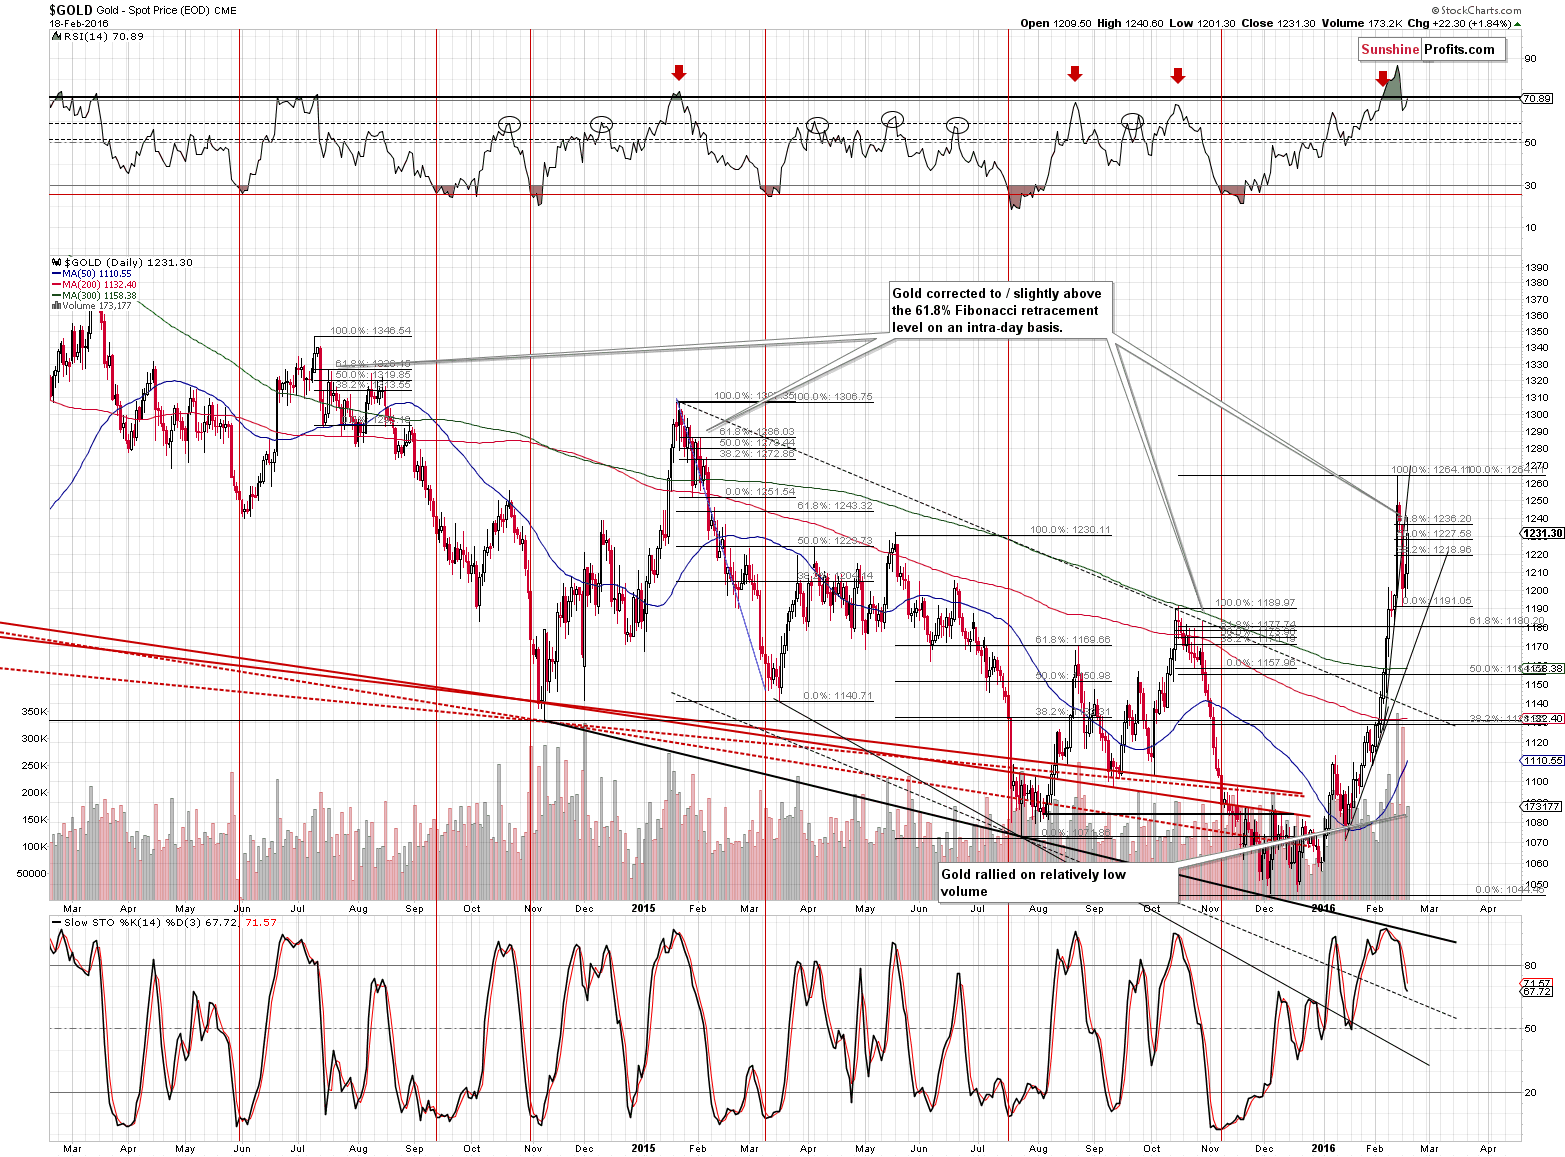Screen dimensions: 1565x1157
Task: Click the High 1240.60 value in the header
Action: tap(1130, 23)
